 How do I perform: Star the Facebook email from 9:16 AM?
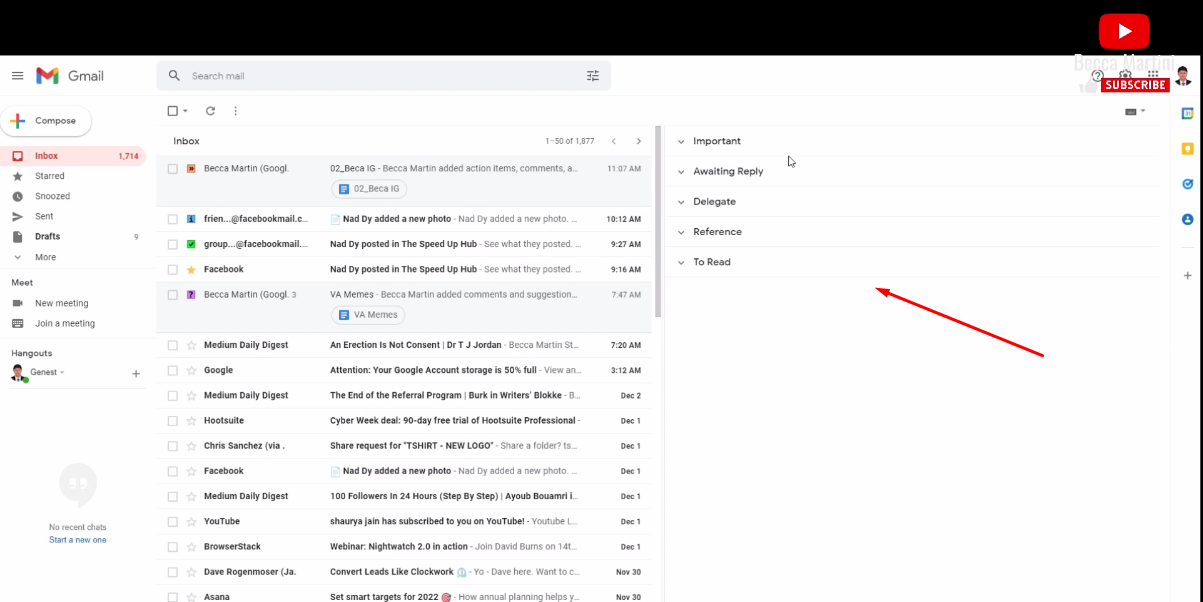click(x=191, y=270)
